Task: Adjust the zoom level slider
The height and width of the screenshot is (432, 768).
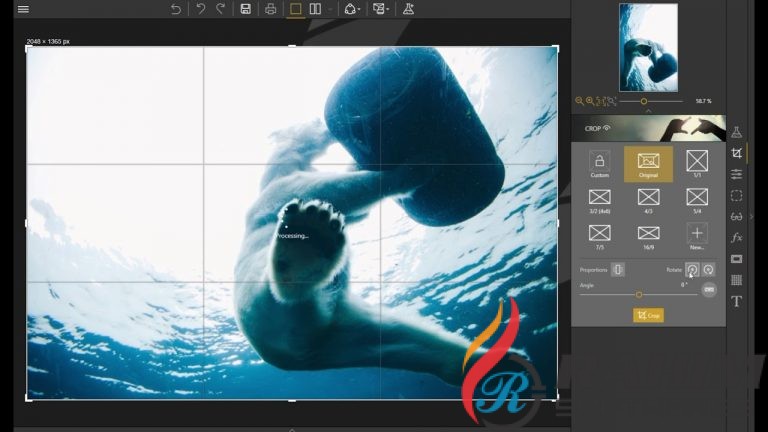Action: click(644, 101)
